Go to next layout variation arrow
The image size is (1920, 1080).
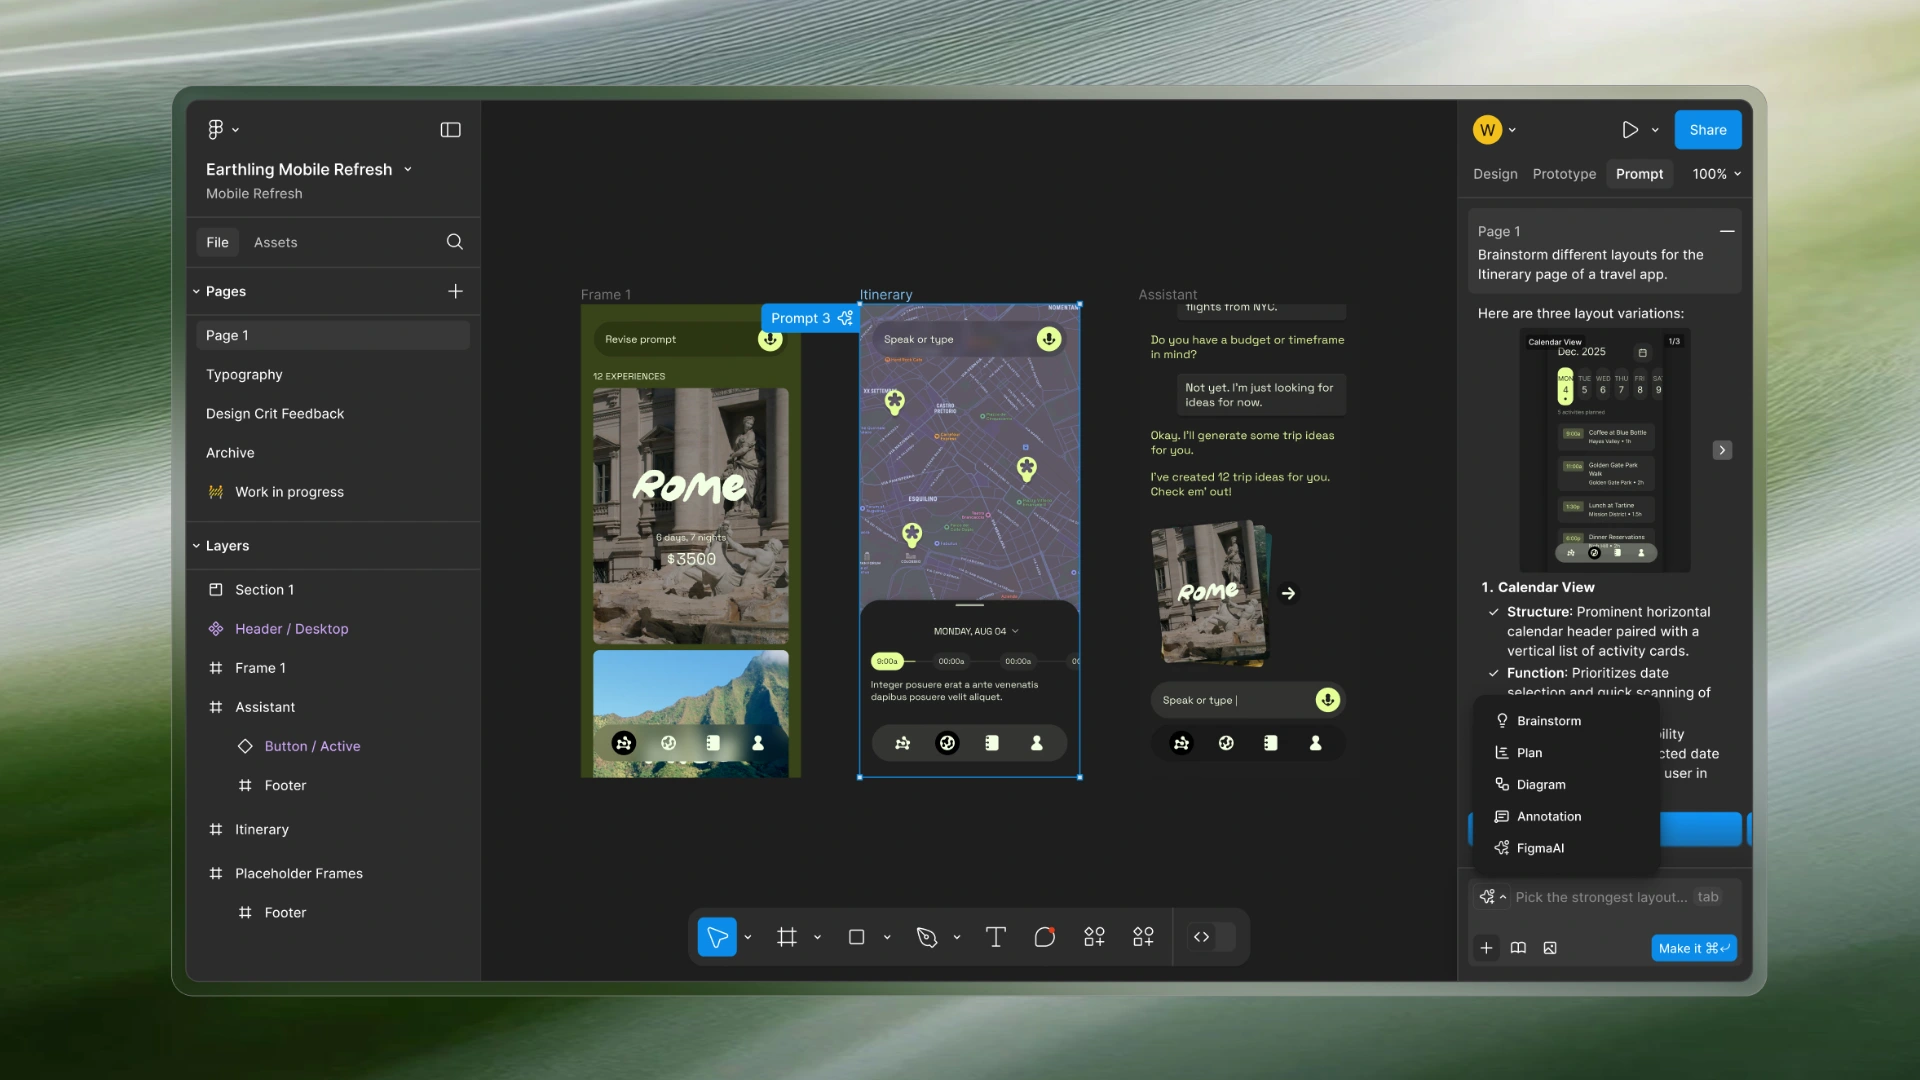pyautogui.click(x=1722, y=450)
